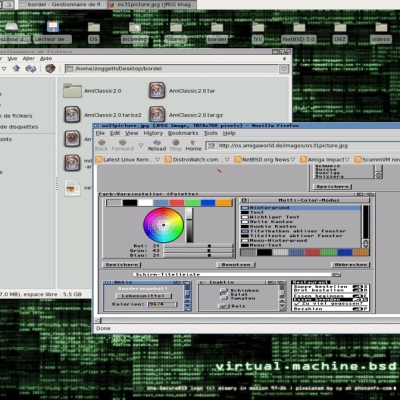This screenshot has height=400, width=400.
Task: Go up one folder in file manager
Action: click(x=16, y=69)
